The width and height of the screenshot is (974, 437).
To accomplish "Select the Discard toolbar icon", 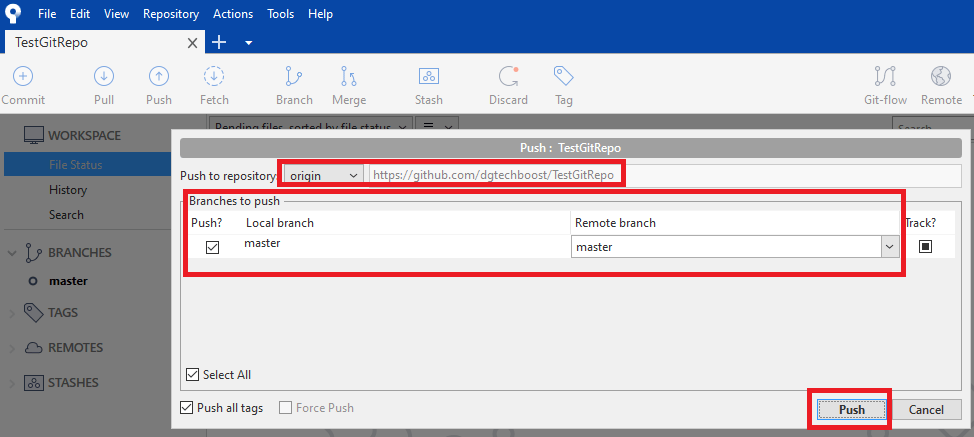I will 508,77.
